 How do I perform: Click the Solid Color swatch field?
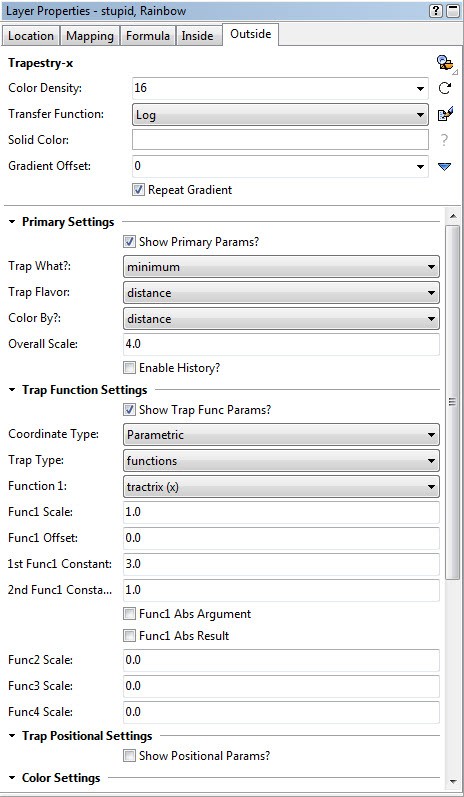tap(281, 140)
